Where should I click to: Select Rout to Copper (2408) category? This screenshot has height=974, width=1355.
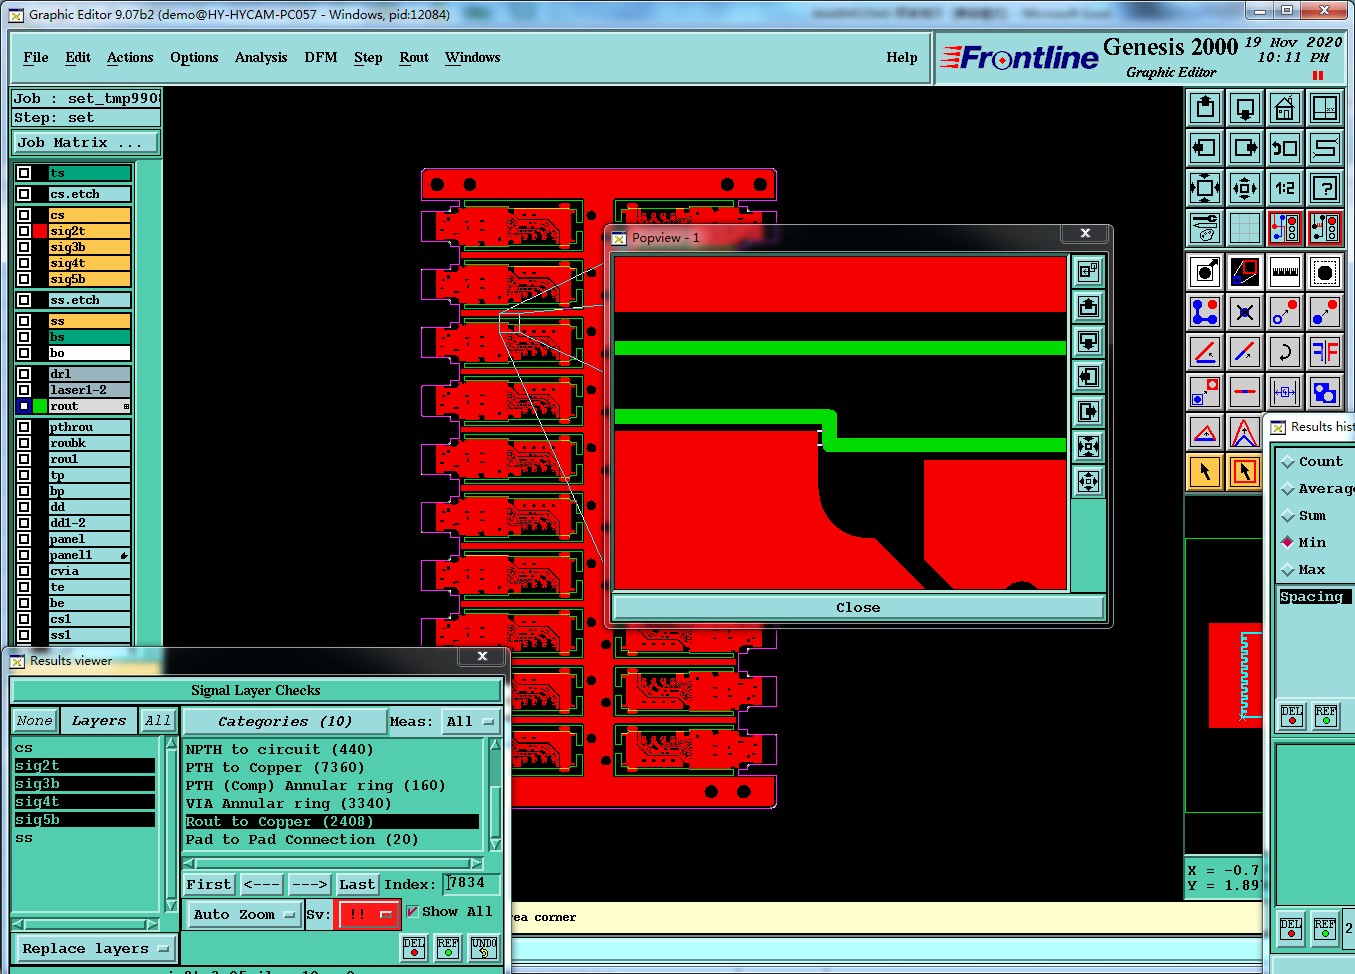(332, 821)
